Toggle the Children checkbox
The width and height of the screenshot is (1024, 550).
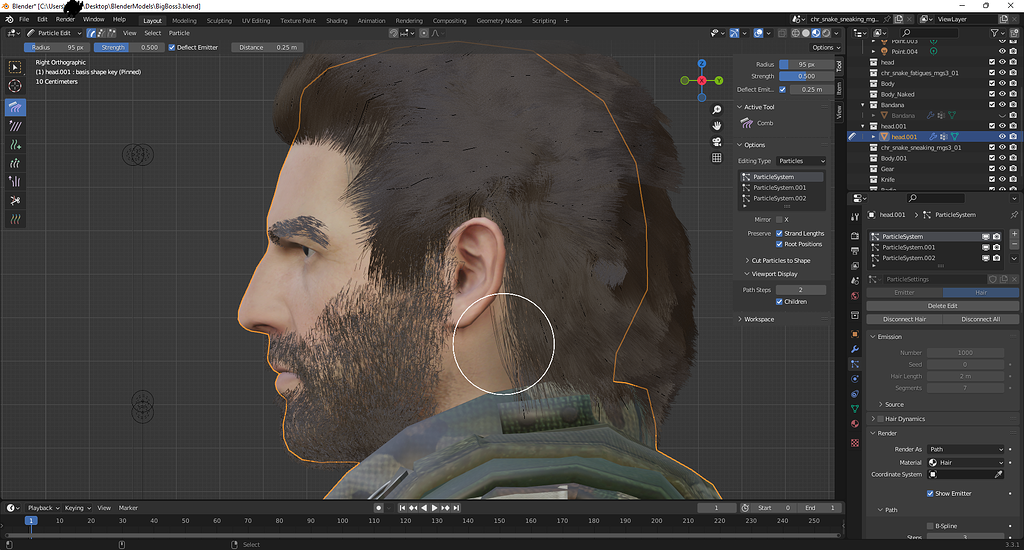[779, 302]
